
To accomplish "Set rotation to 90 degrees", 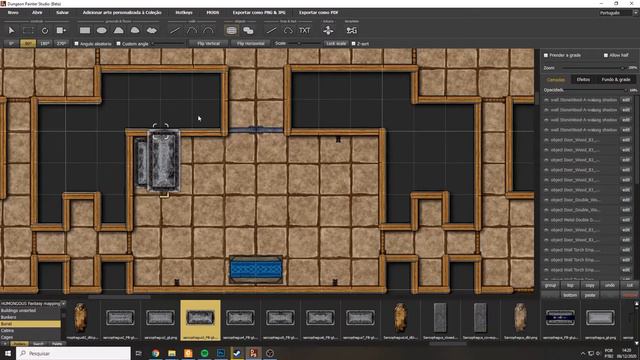I will pos(28,43).
